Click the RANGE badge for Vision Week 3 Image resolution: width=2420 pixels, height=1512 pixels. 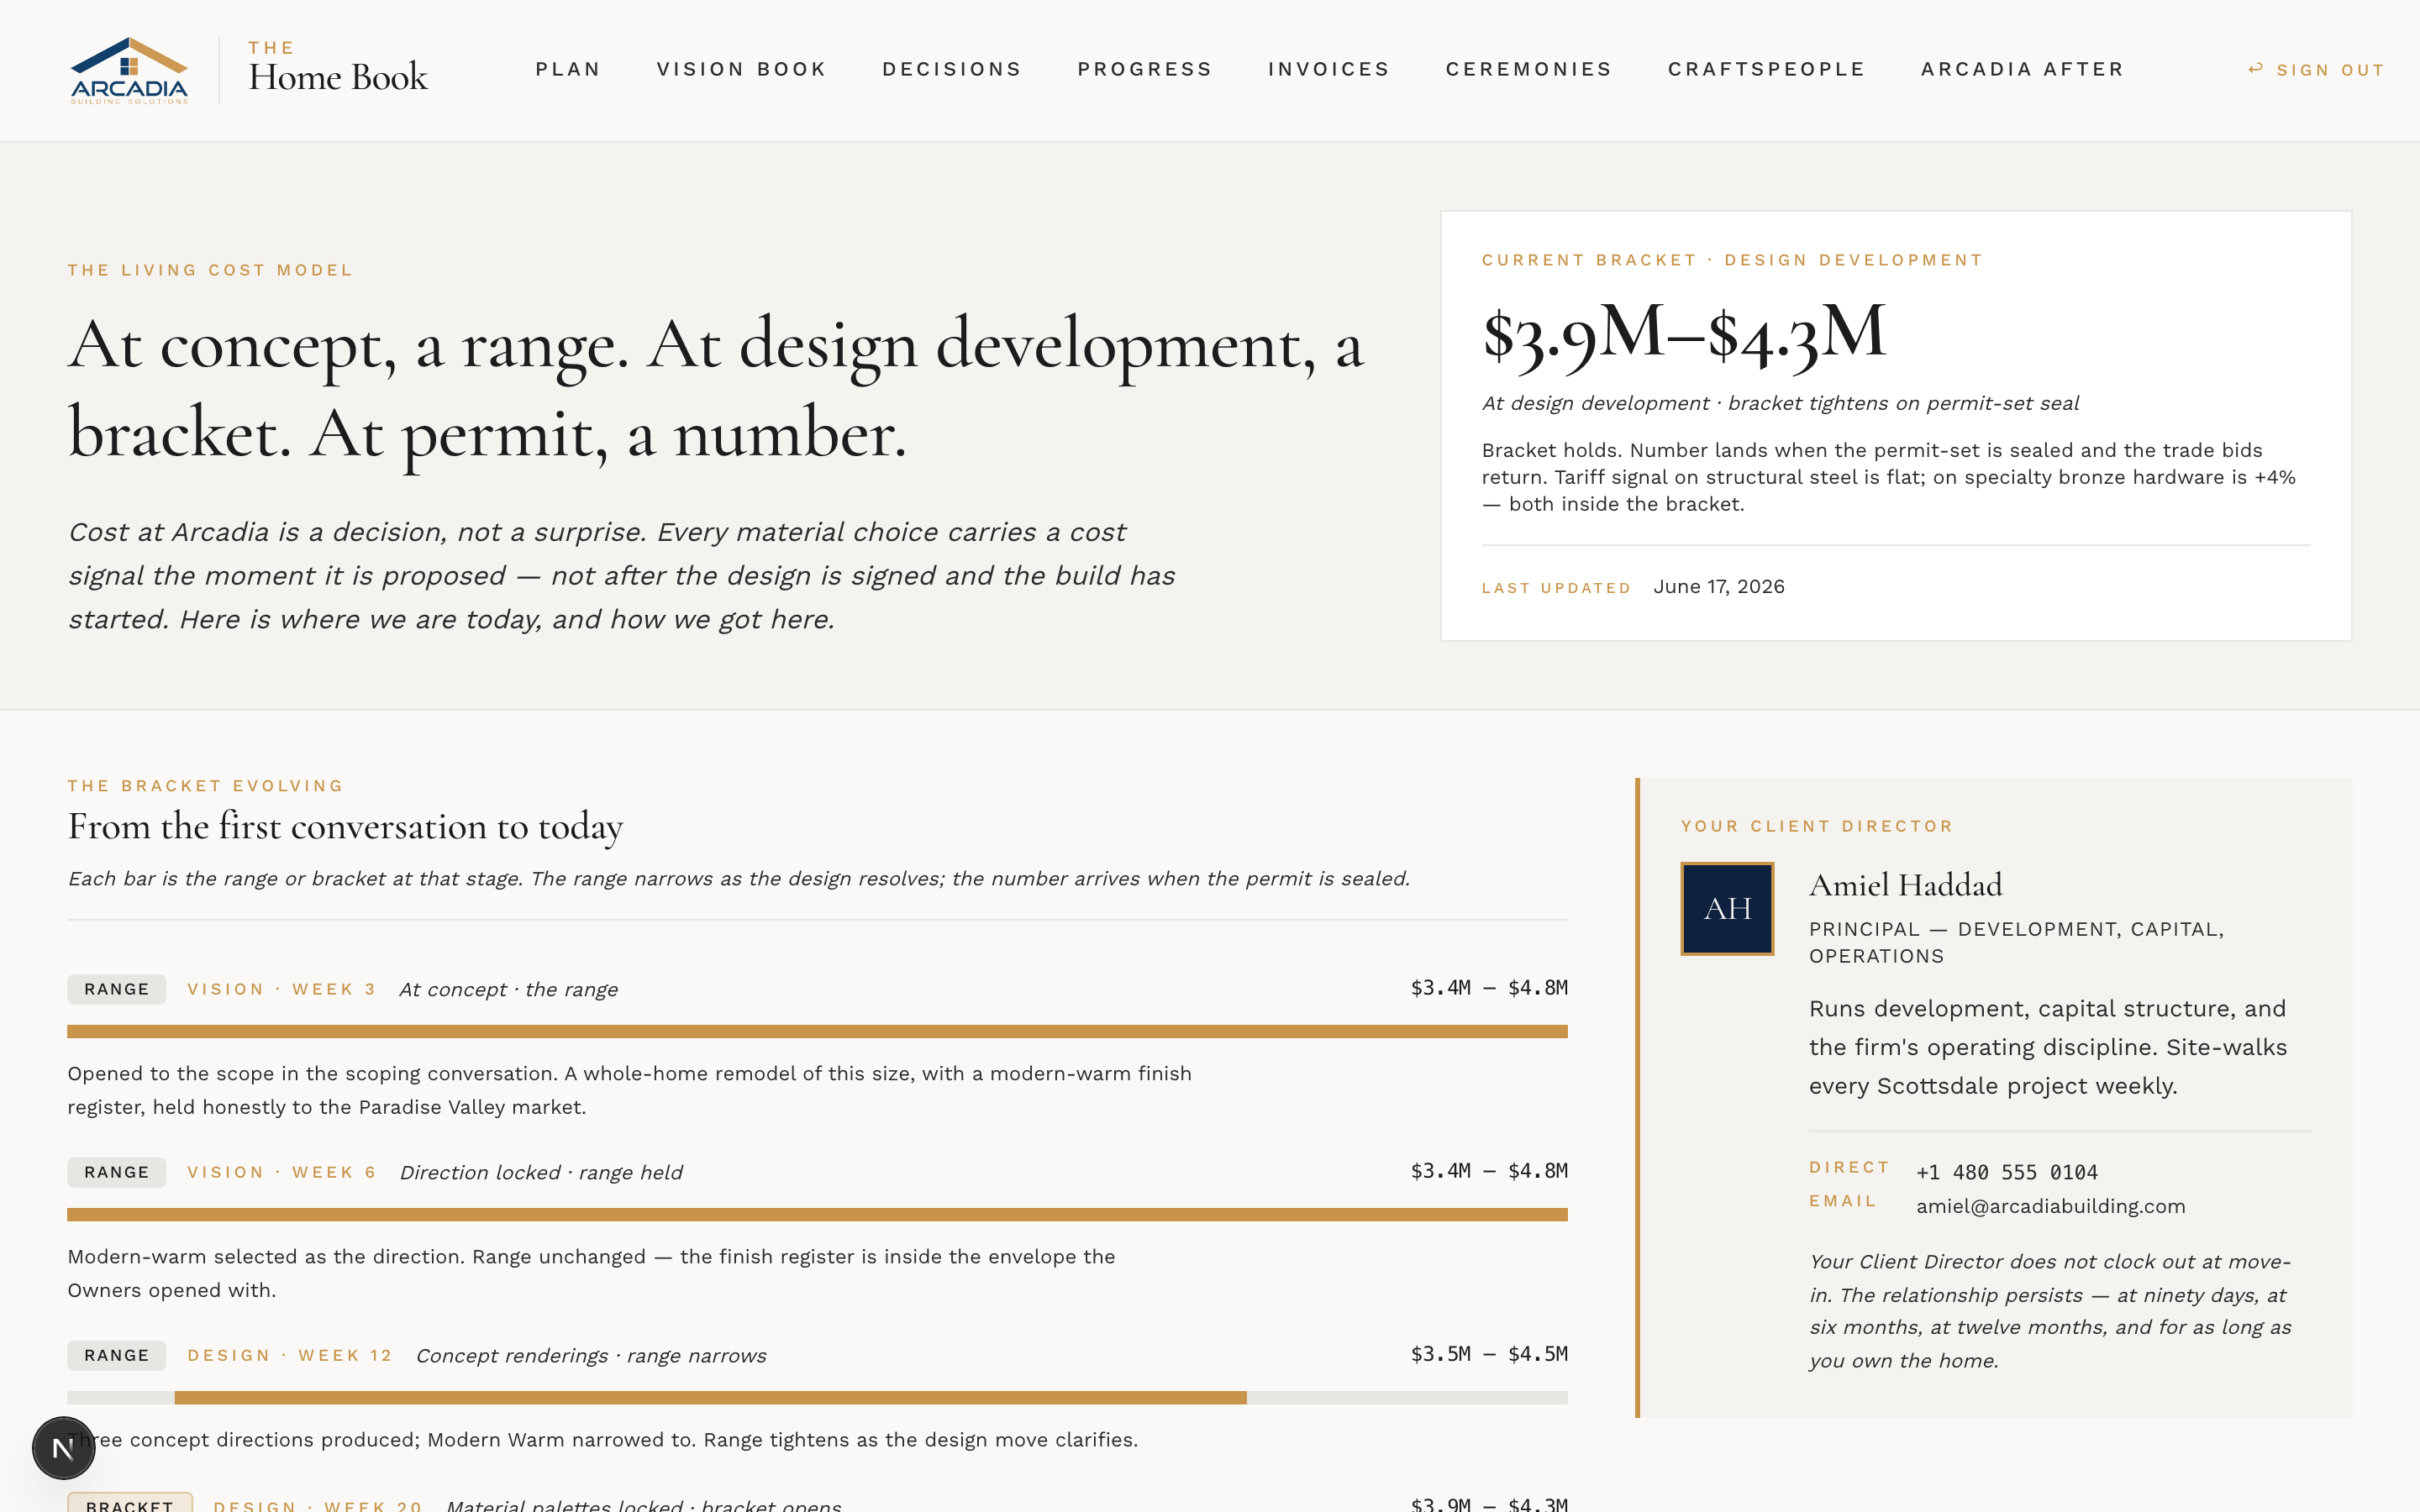[x=116, y=989]
